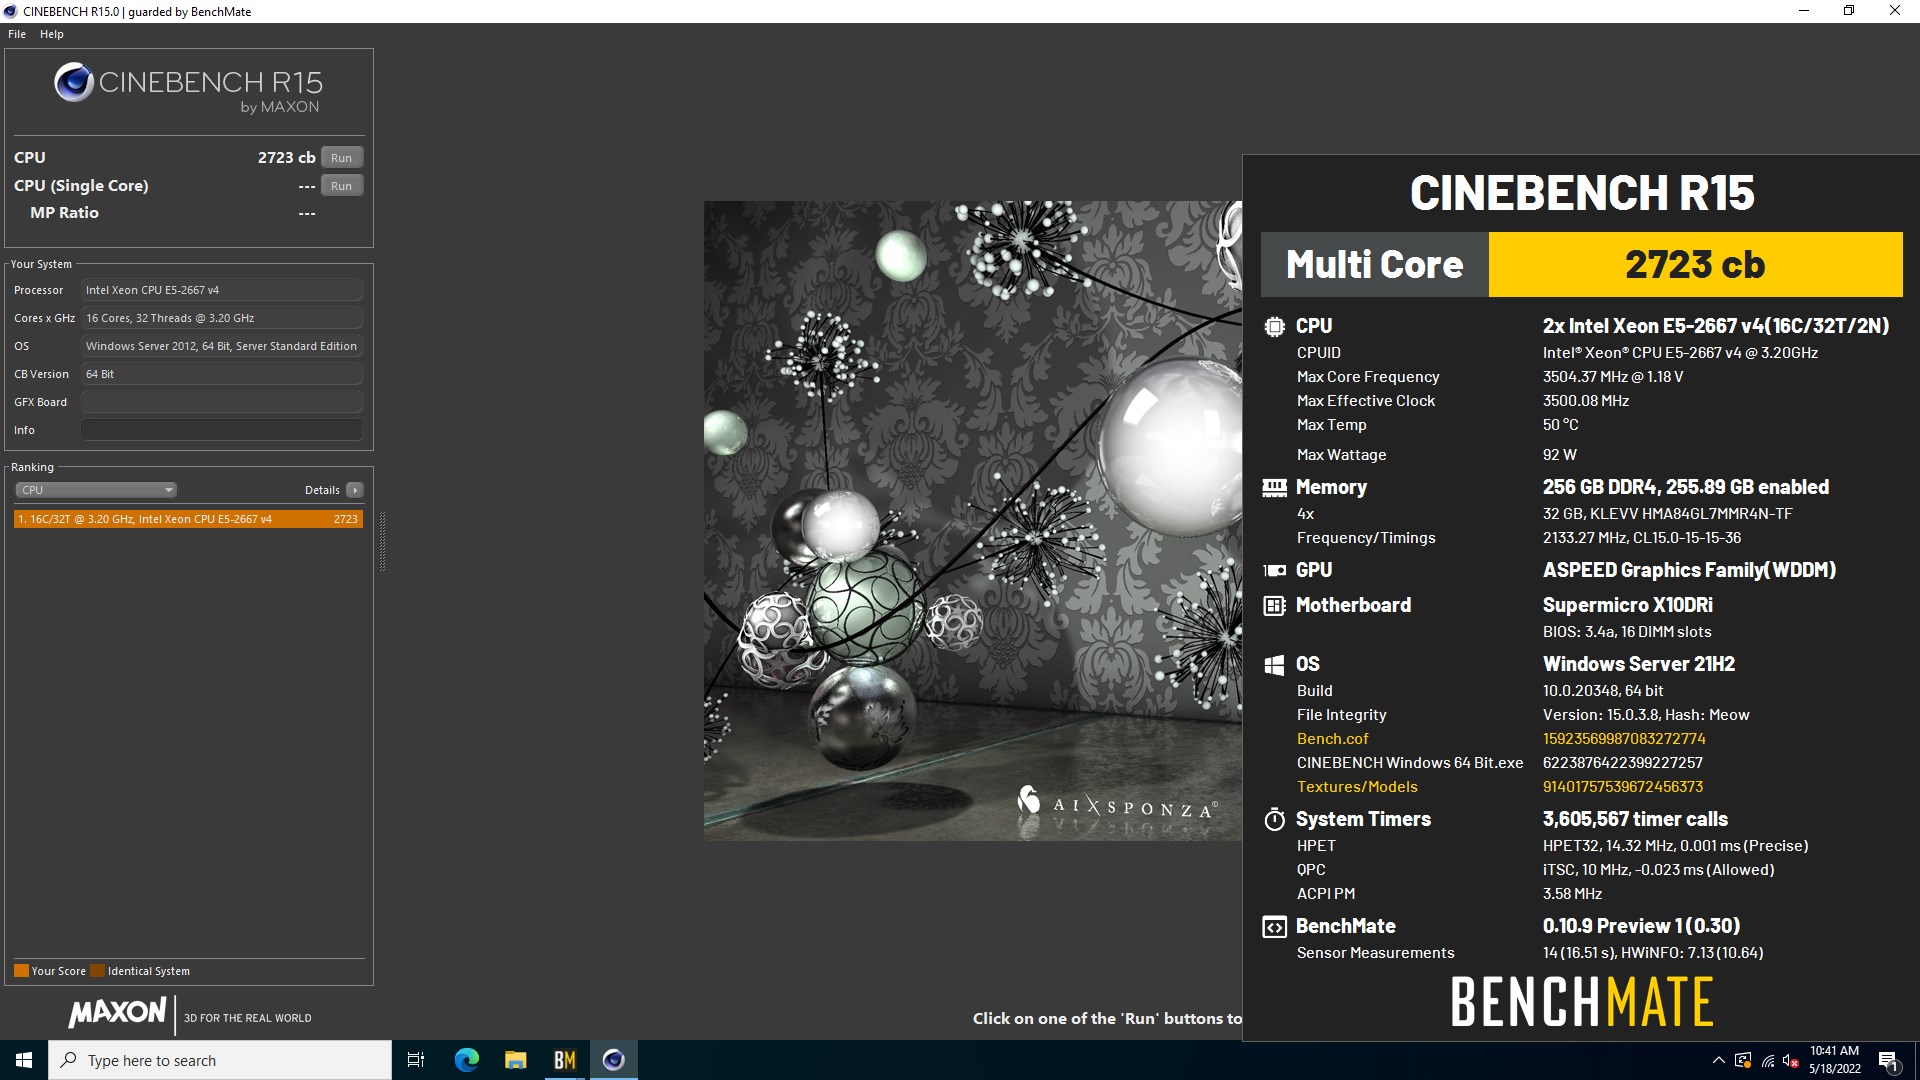Click the yellow 2723 cb score box
Viewport: 1920px width, 1080px height.
pos(1695,265)
